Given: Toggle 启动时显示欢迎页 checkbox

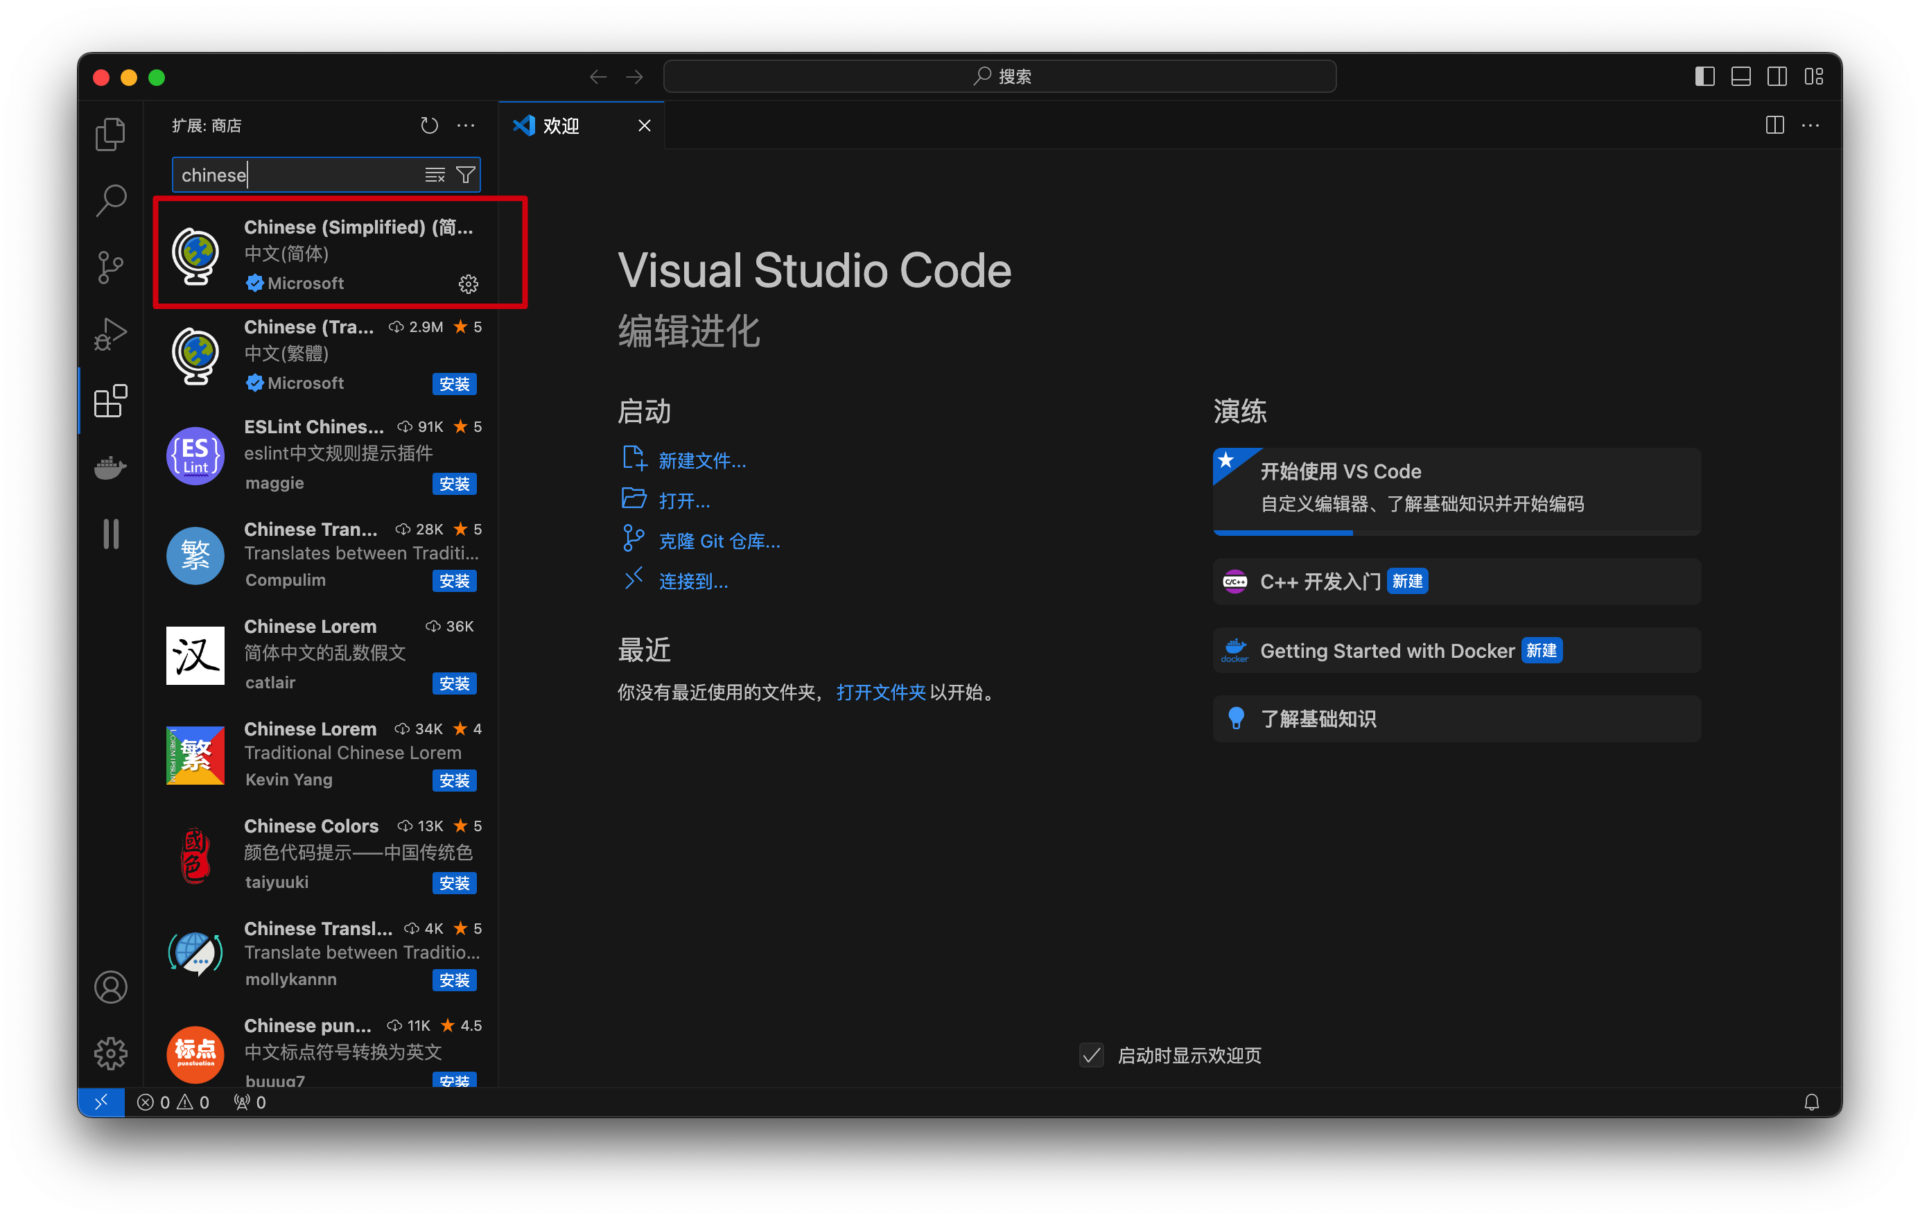Looking at the screenshot, I should point(1091,1055).
